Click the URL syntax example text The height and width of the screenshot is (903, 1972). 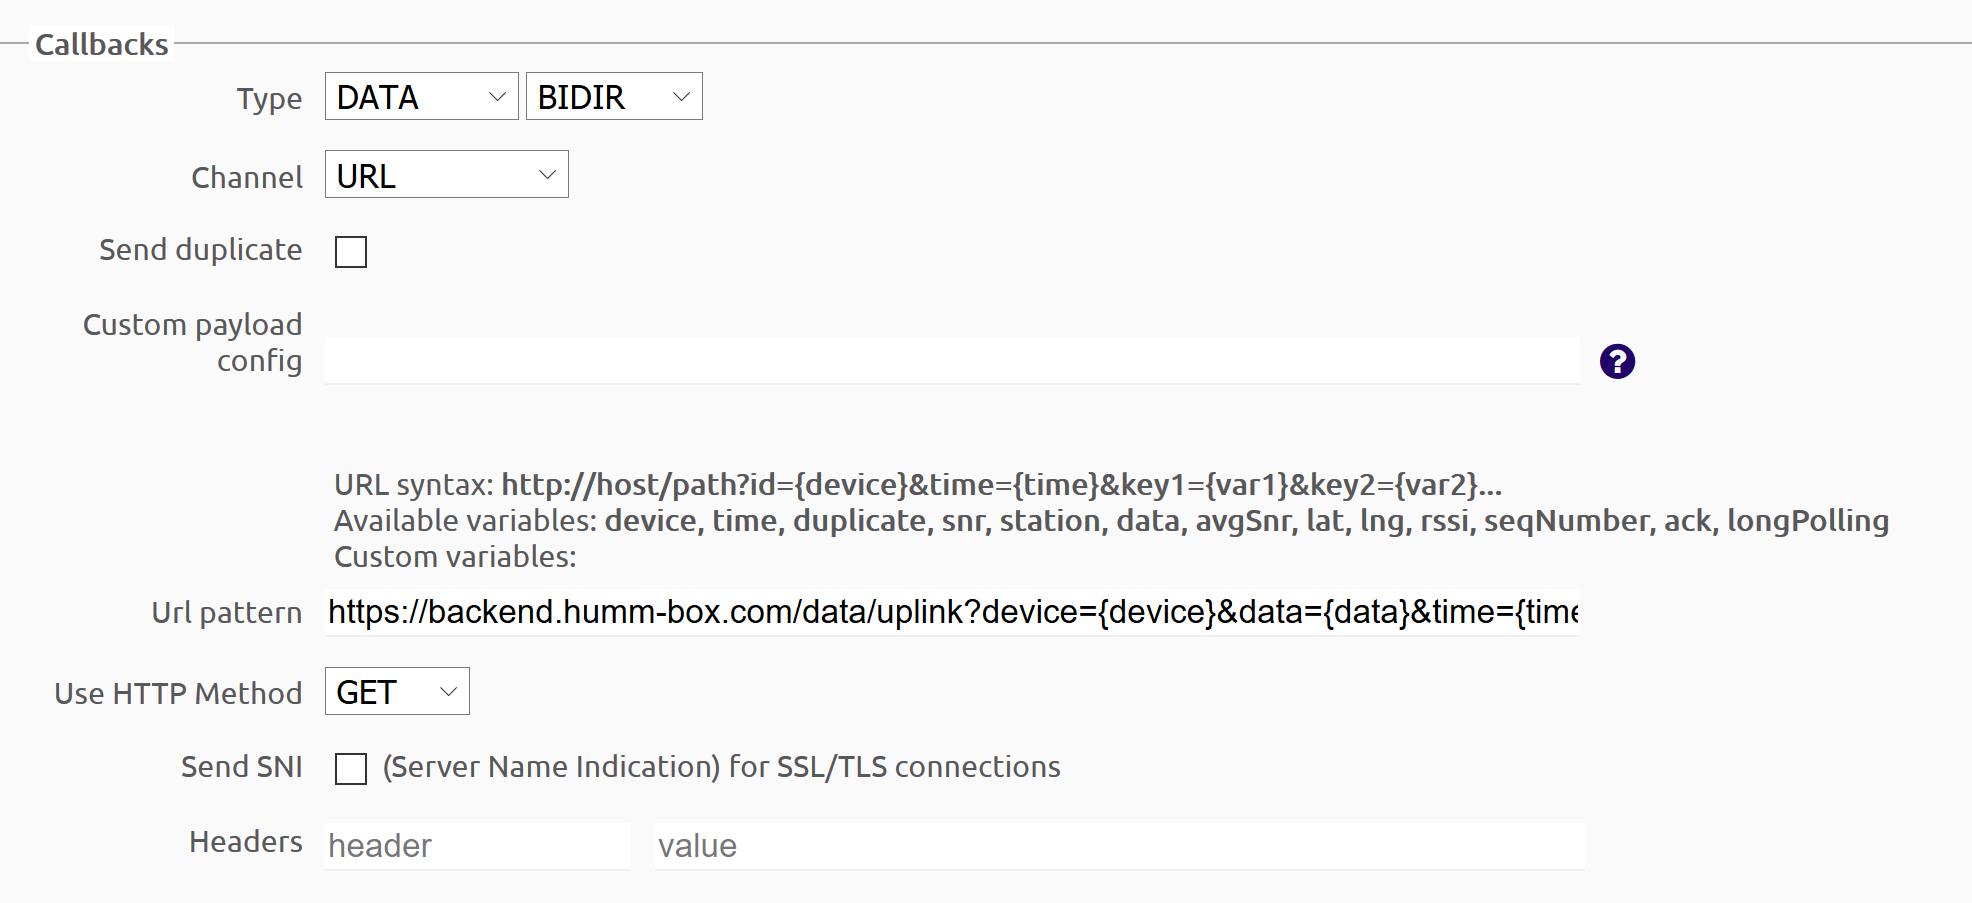1000,485
